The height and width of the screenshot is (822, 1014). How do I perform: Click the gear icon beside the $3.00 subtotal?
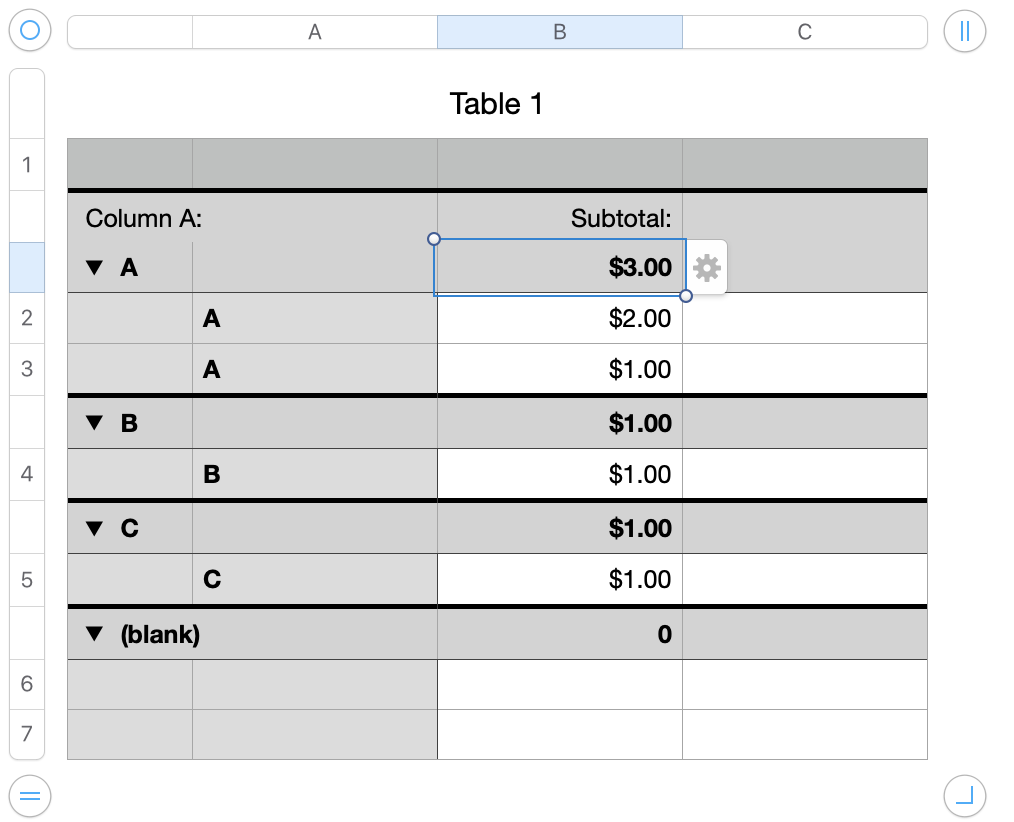[x=707, y=268]
